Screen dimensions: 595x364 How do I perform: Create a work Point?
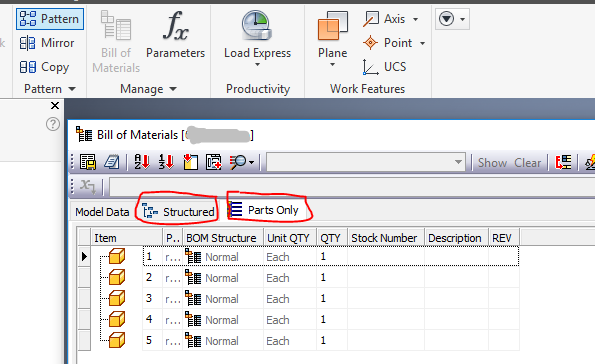click(x=387, y=43)
